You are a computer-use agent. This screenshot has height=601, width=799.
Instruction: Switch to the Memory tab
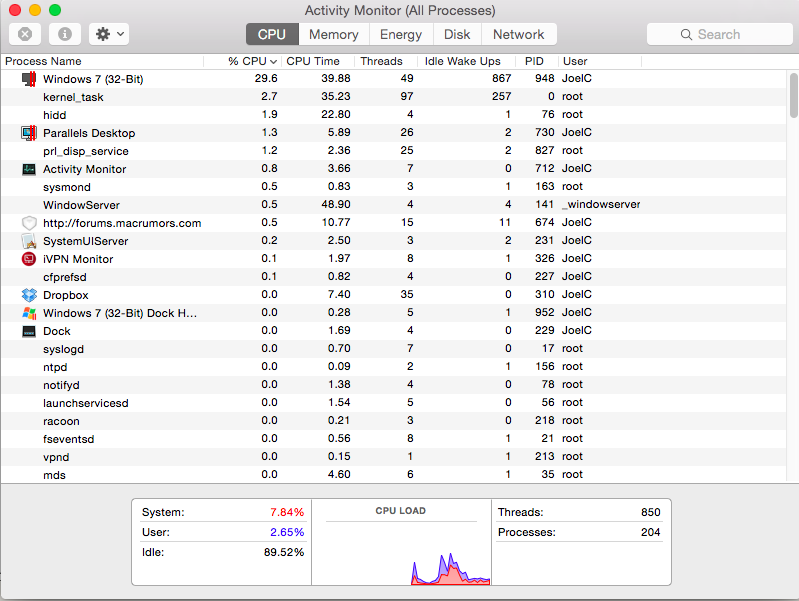pyautogui.click(x=334, y=34)
